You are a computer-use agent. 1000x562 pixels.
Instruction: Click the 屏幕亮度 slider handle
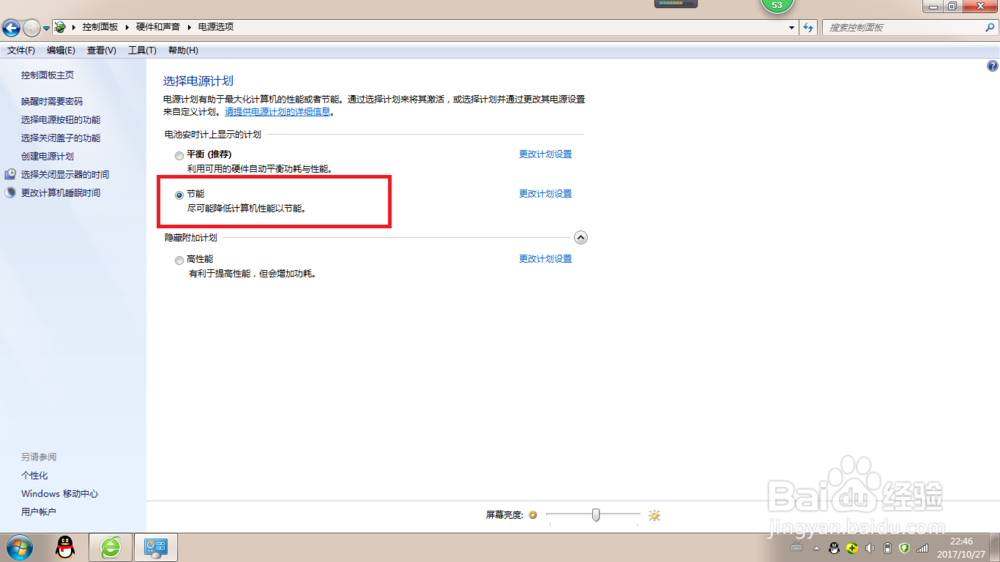pyautogui.click(x=596, y=514)
